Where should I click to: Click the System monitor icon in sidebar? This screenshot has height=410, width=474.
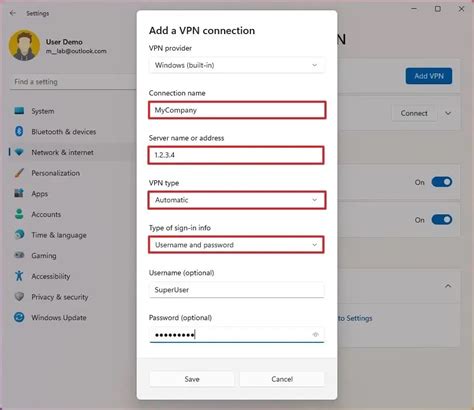point(19,111)
